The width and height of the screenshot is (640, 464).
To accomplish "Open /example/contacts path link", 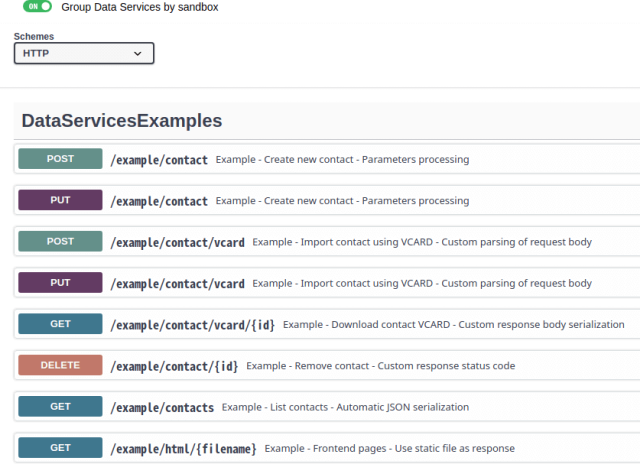I will click(162, 408).
